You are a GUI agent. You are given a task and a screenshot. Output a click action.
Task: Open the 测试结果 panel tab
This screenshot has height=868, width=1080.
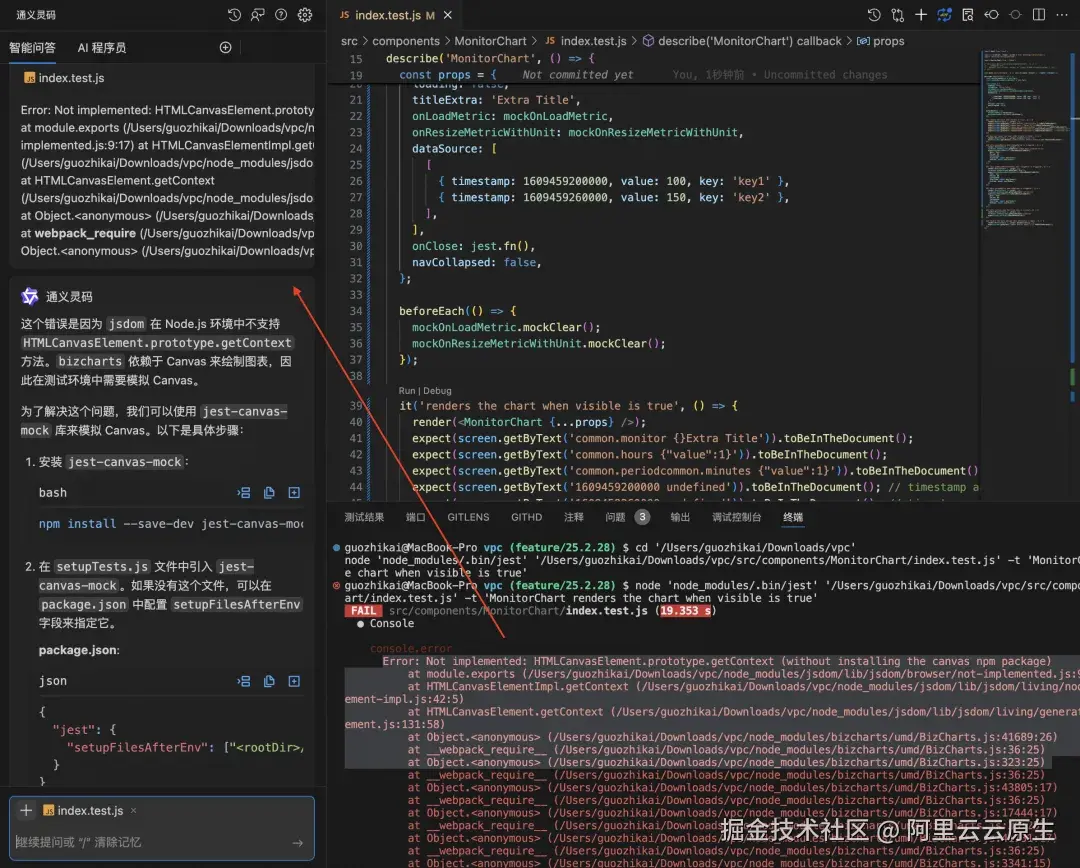364,517
